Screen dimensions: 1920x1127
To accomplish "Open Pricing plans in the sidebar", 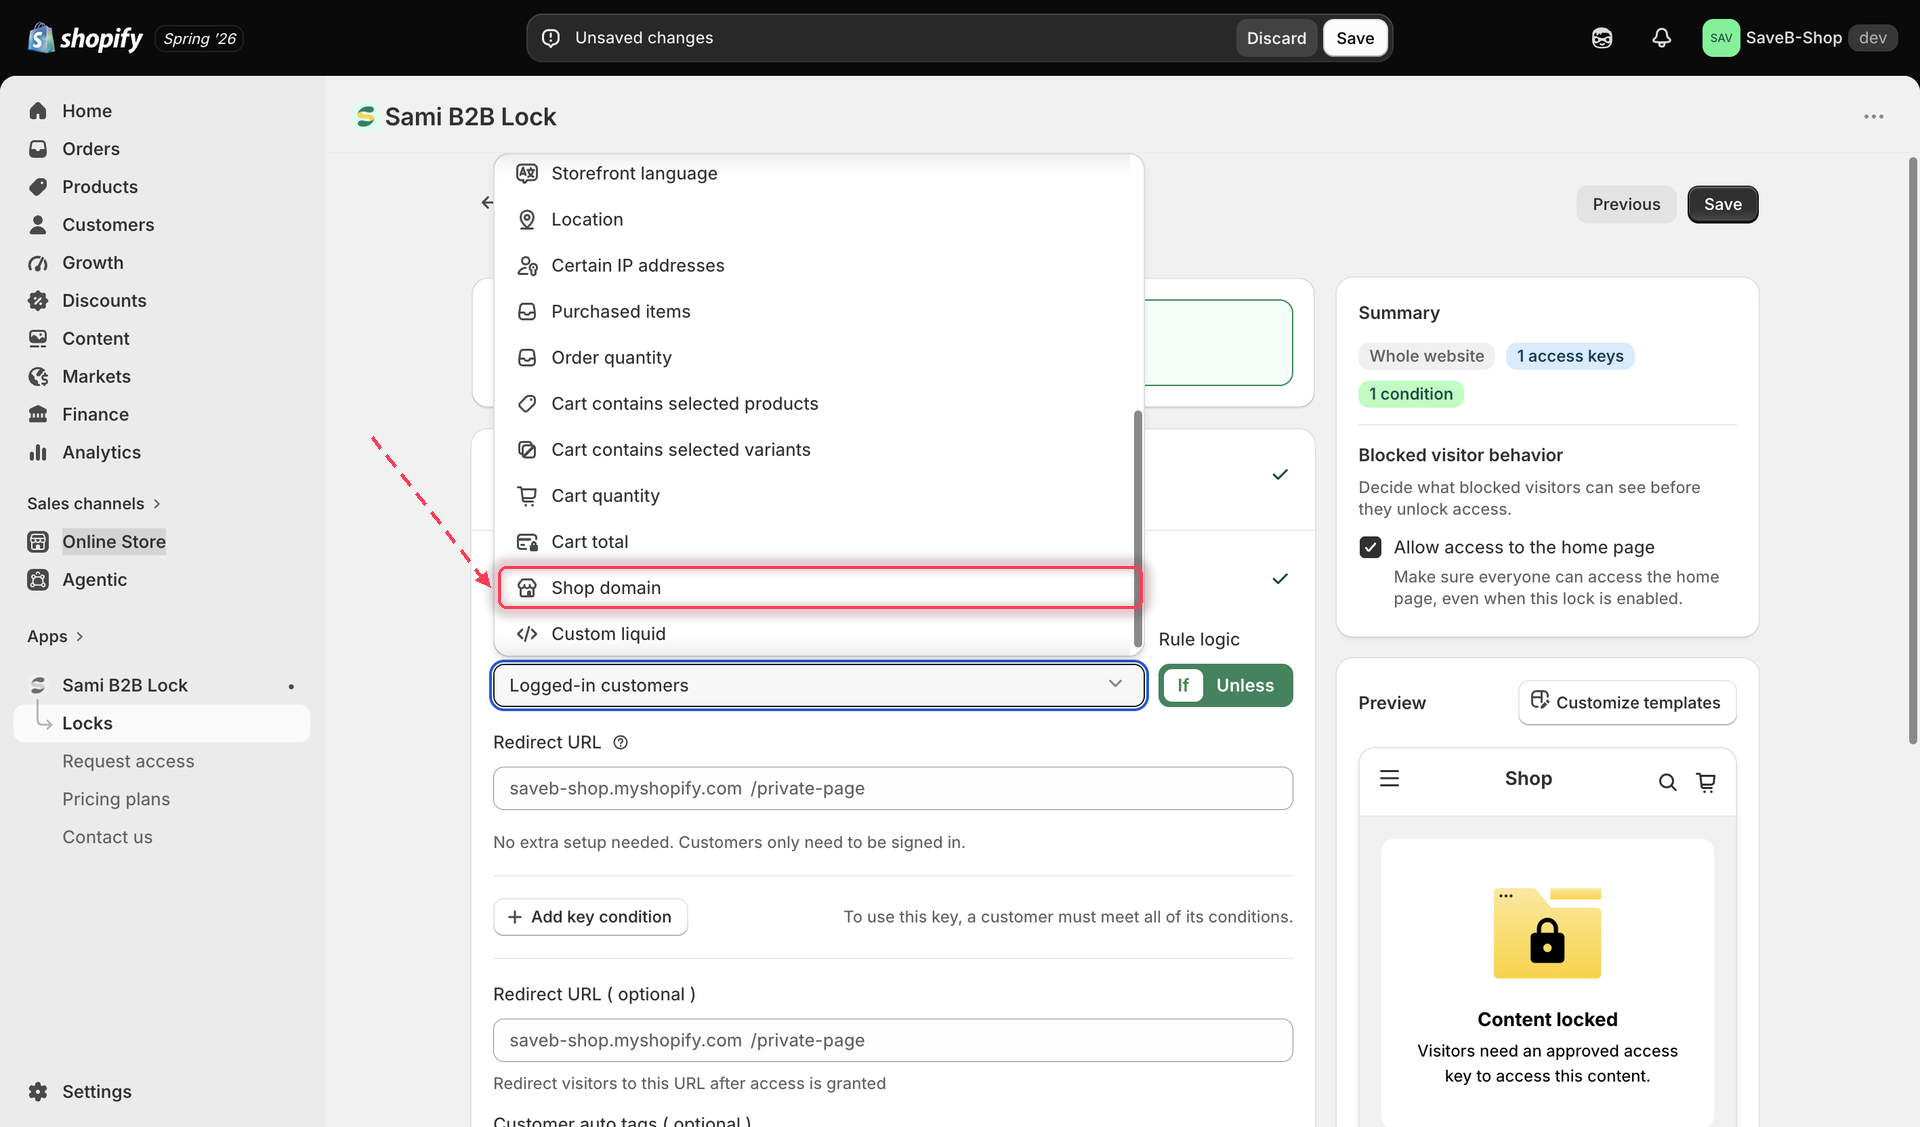I will click(116, 799).
